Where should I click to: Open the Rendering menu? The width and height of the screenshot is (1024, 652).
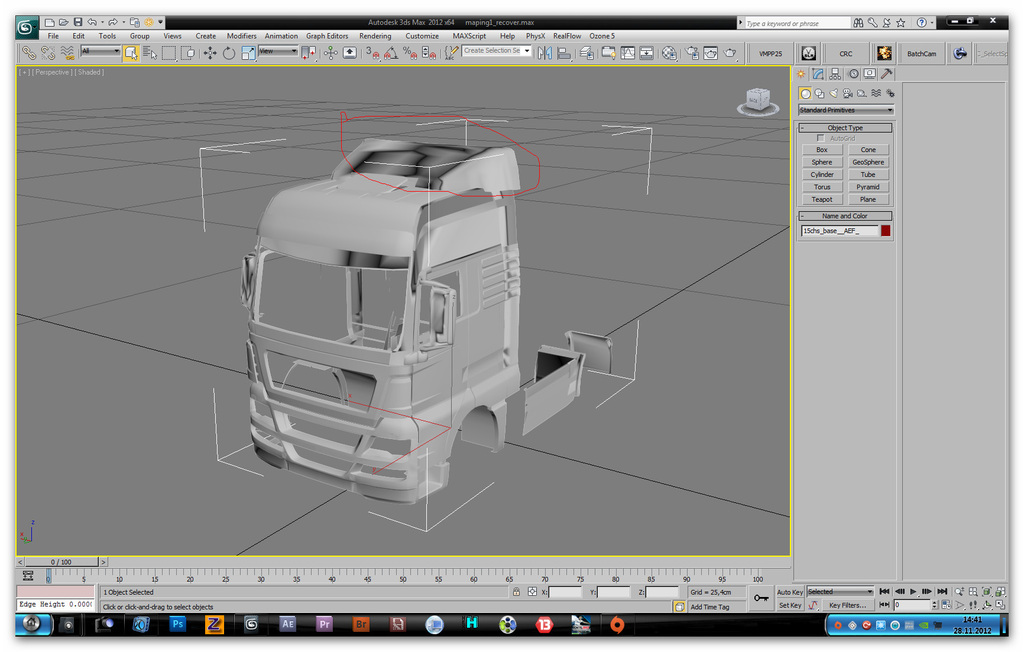(x=375, y=36)
